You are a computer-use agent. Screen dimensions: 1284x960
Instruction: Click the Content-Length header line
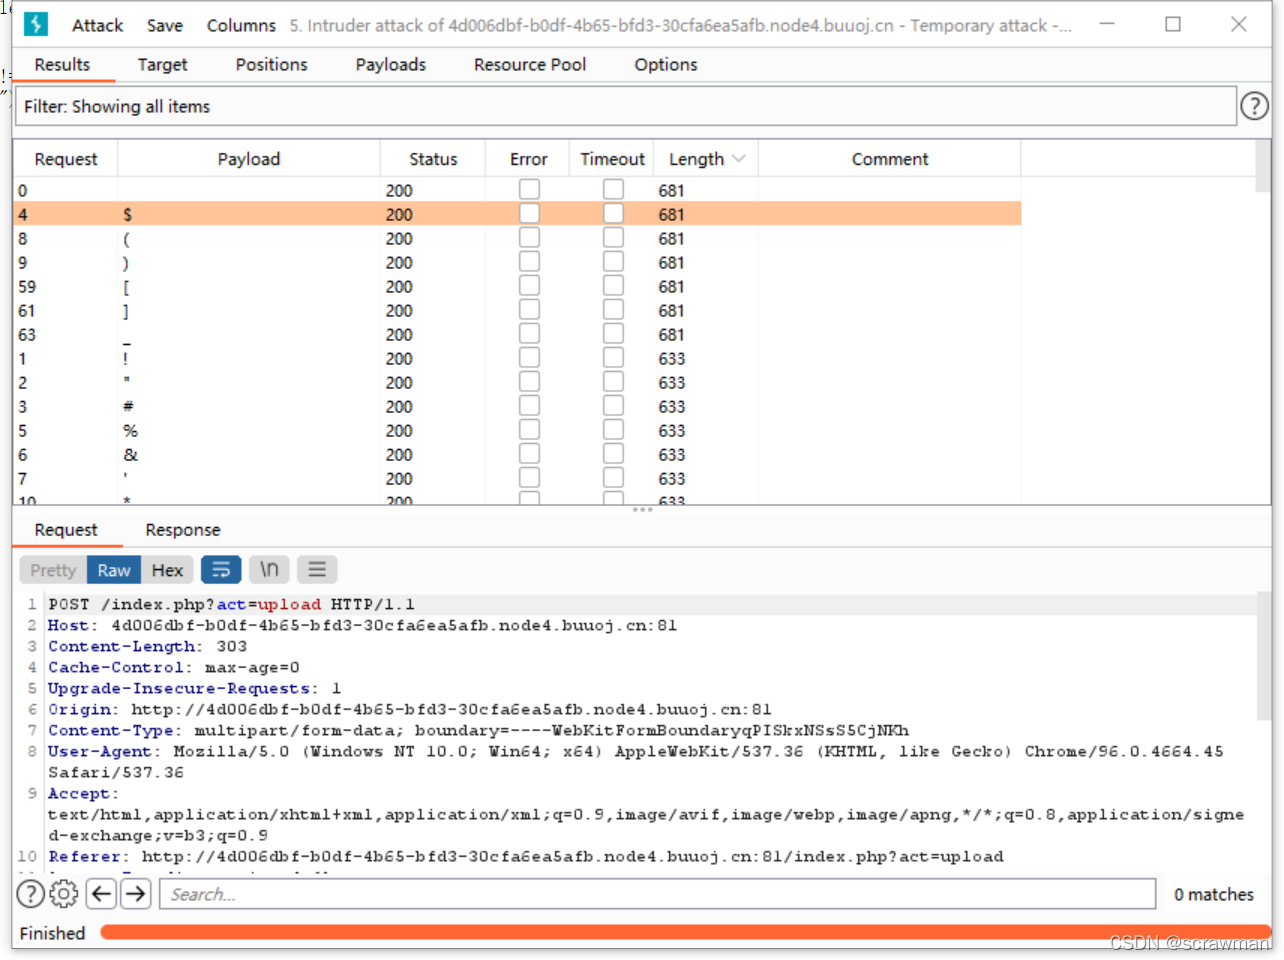(147, 646)
